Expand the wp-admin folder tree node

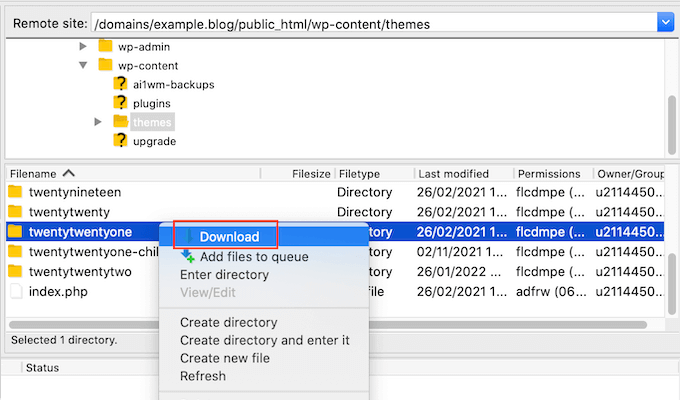coord(83,46)
